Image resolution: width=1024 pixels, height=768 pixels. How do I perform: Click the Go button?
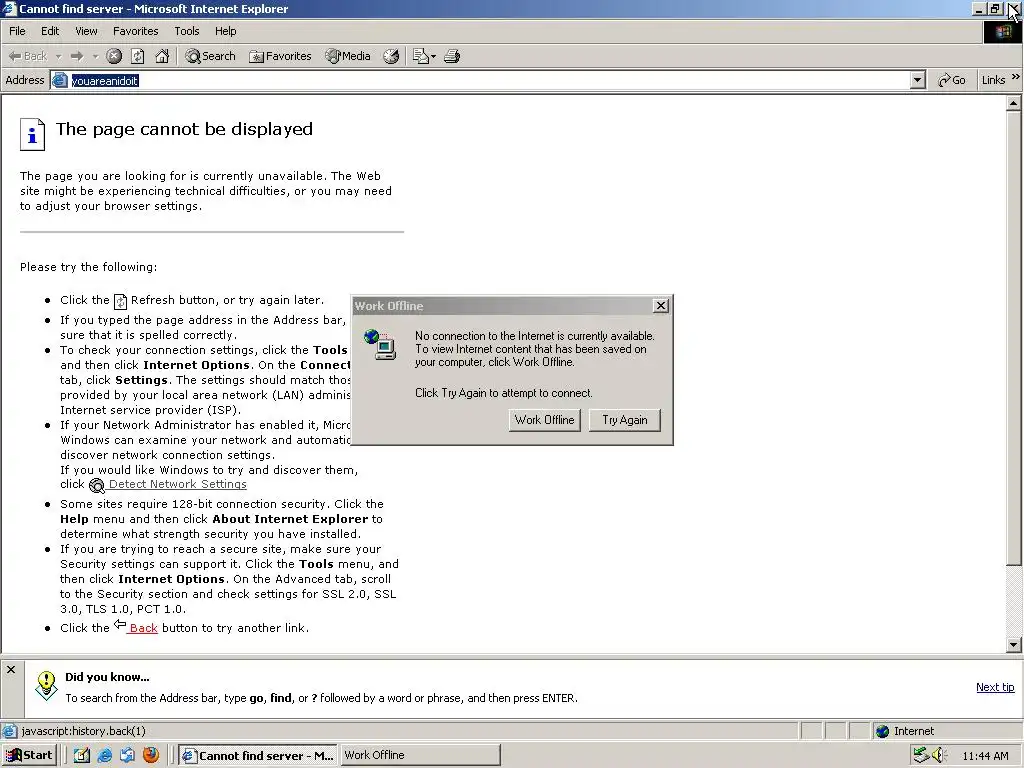[x=952, y=80]
